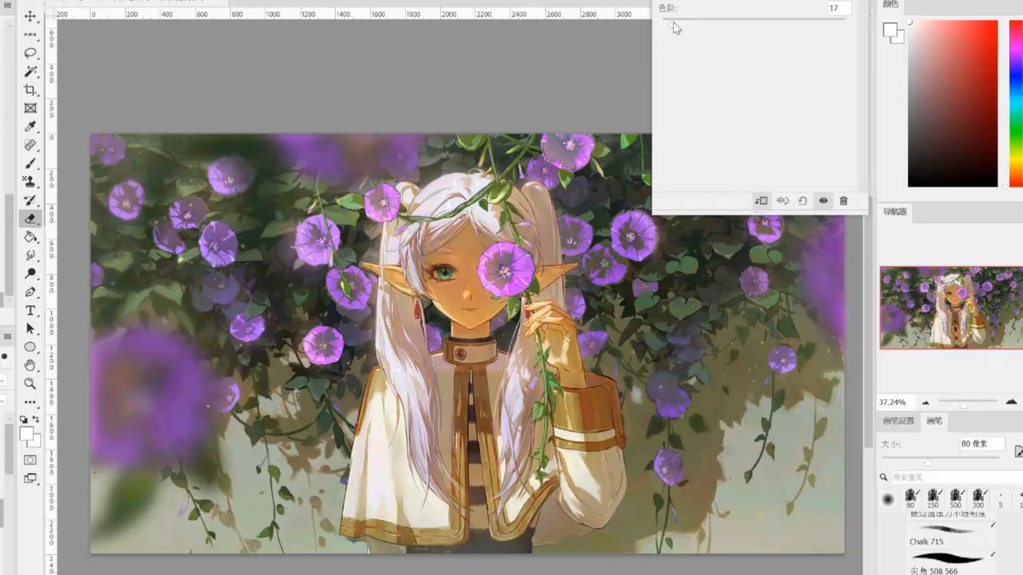
Task: Select the Brush tool
Action: point(30,163)
